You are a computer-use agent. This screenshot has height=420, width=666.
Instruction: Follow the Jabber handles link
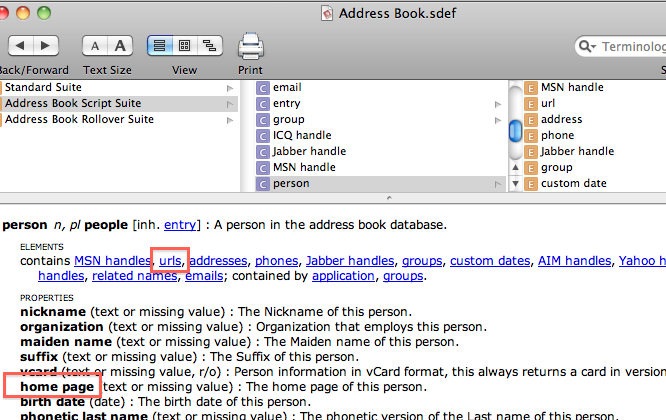pyautogui.click(x=350, y=261)
